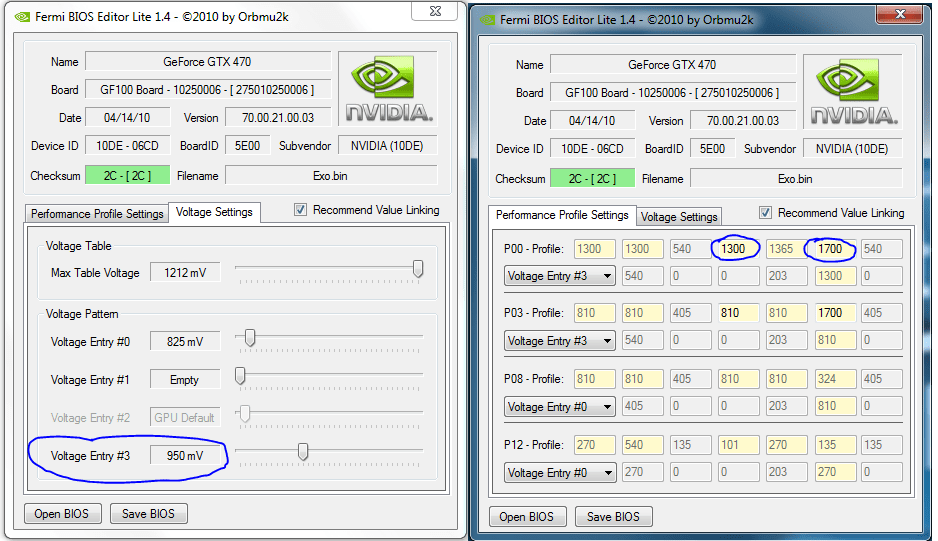
Task: Open P12 Profile voltage entry dropdown
Action: (559, 473)
